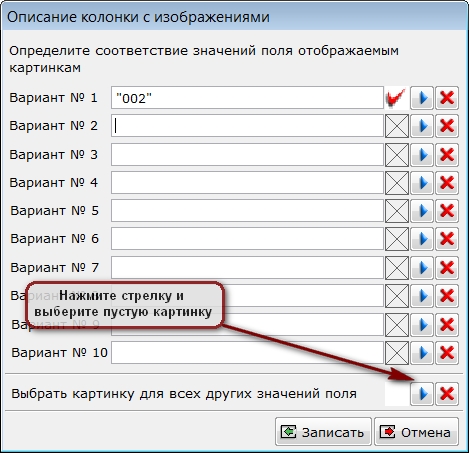Click the Вариант № 1 label

[x=53, y=98]
